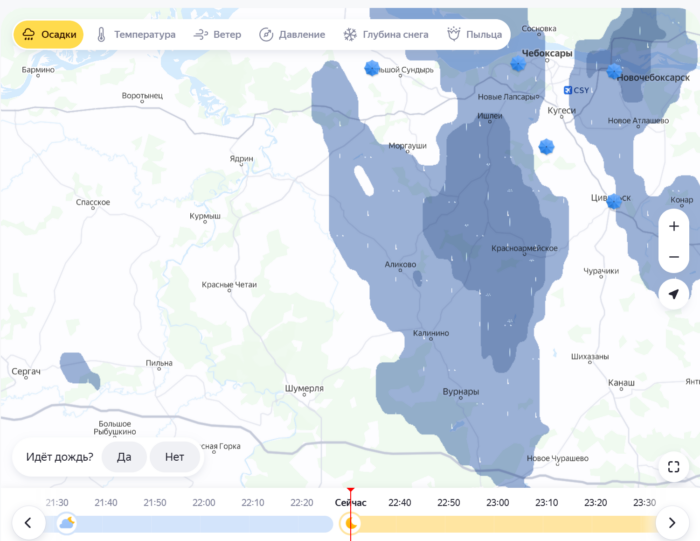Open the Пыльца pollen layer
This screenshot has height=541, width=700.
475,34
